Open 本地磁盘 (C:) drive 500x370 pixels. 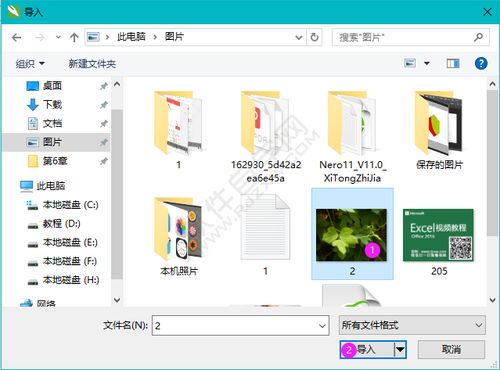[x=70, y=205]
